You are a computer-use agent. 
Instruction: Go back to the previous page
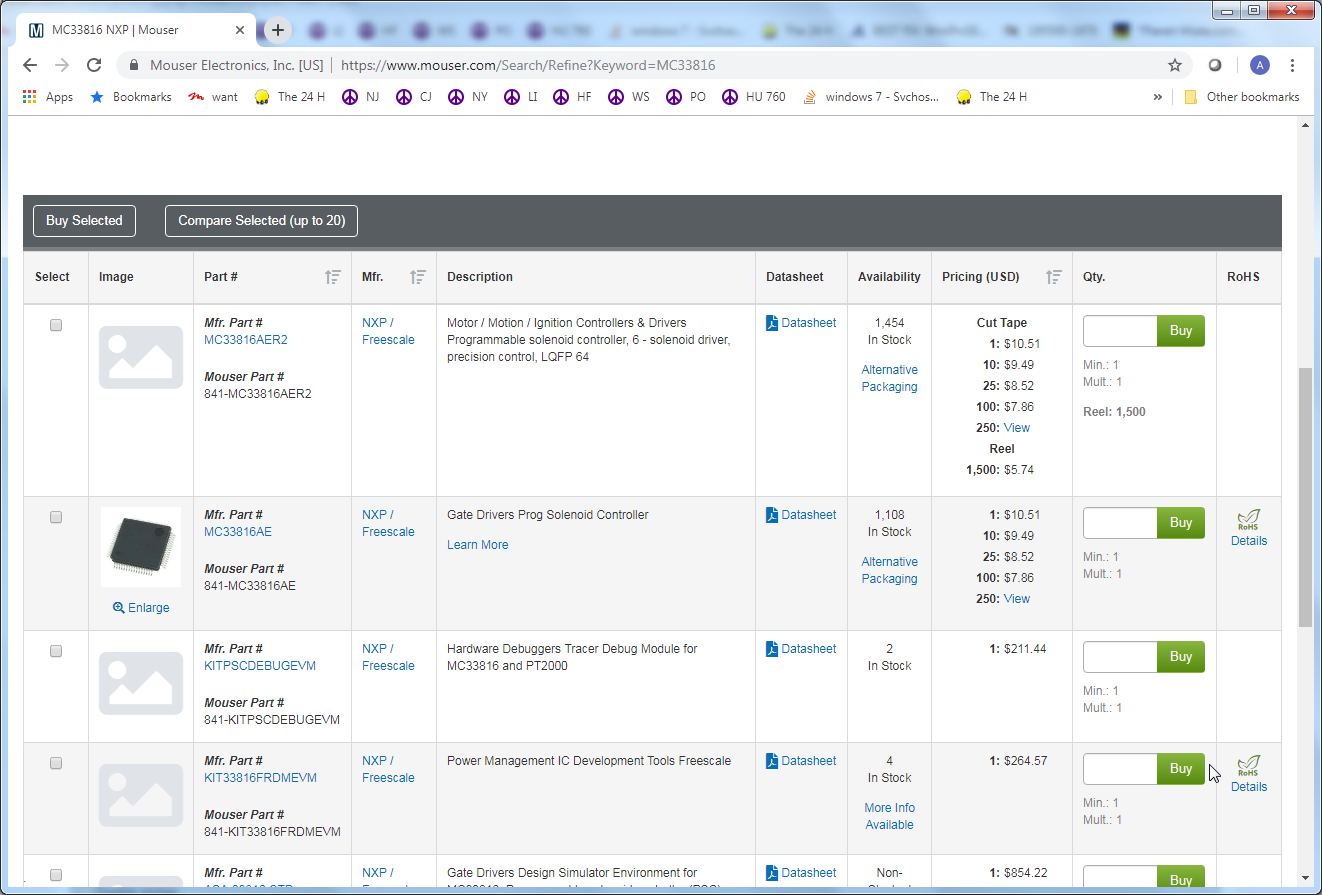30,65
